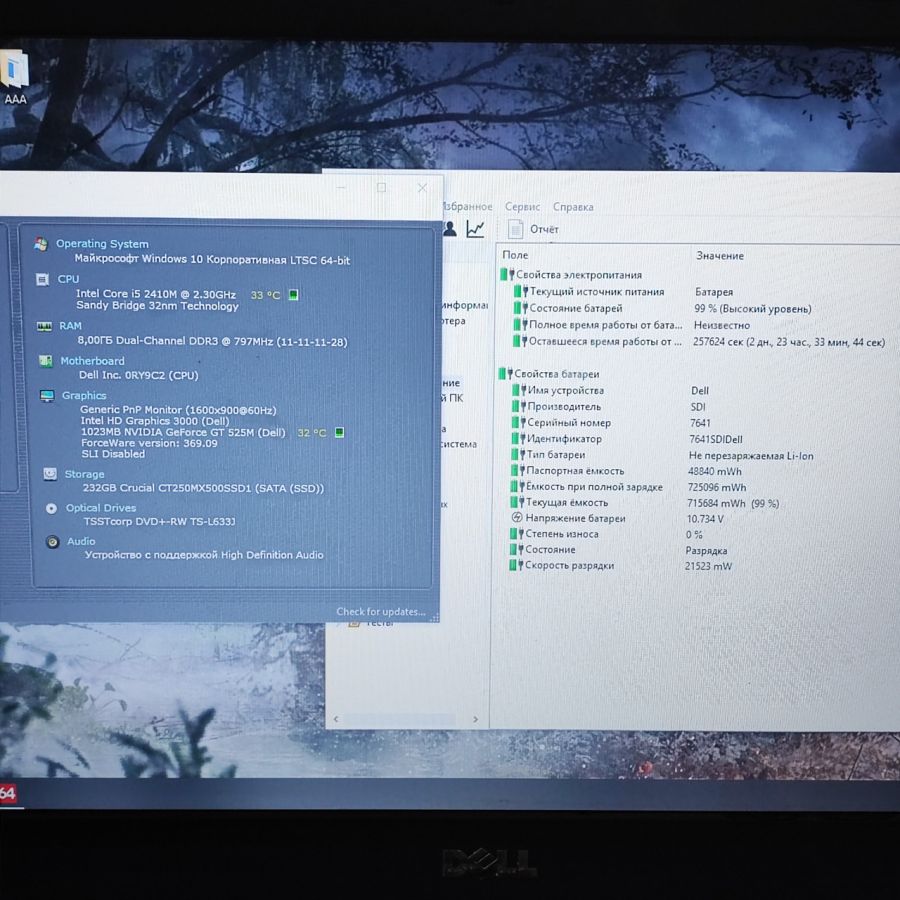Click the Operating System Windows logo icon in Speccy
900x900 pixels.
41,244
